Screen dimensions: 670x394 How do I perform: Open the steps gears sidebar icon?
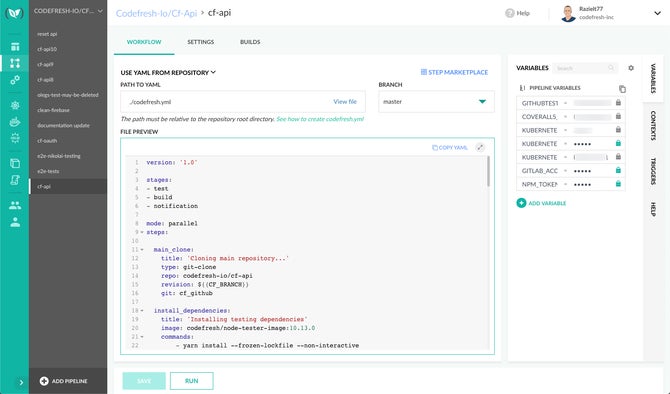click(x=15, y=80)
